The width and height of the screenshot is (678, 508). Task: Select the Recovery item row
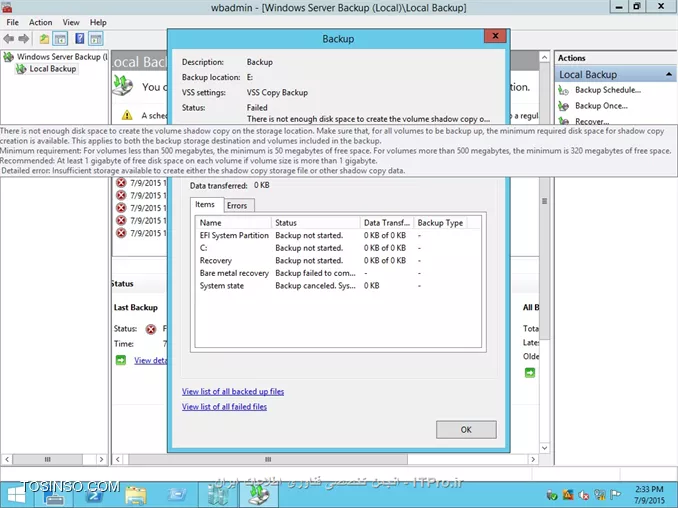point(338,261)
